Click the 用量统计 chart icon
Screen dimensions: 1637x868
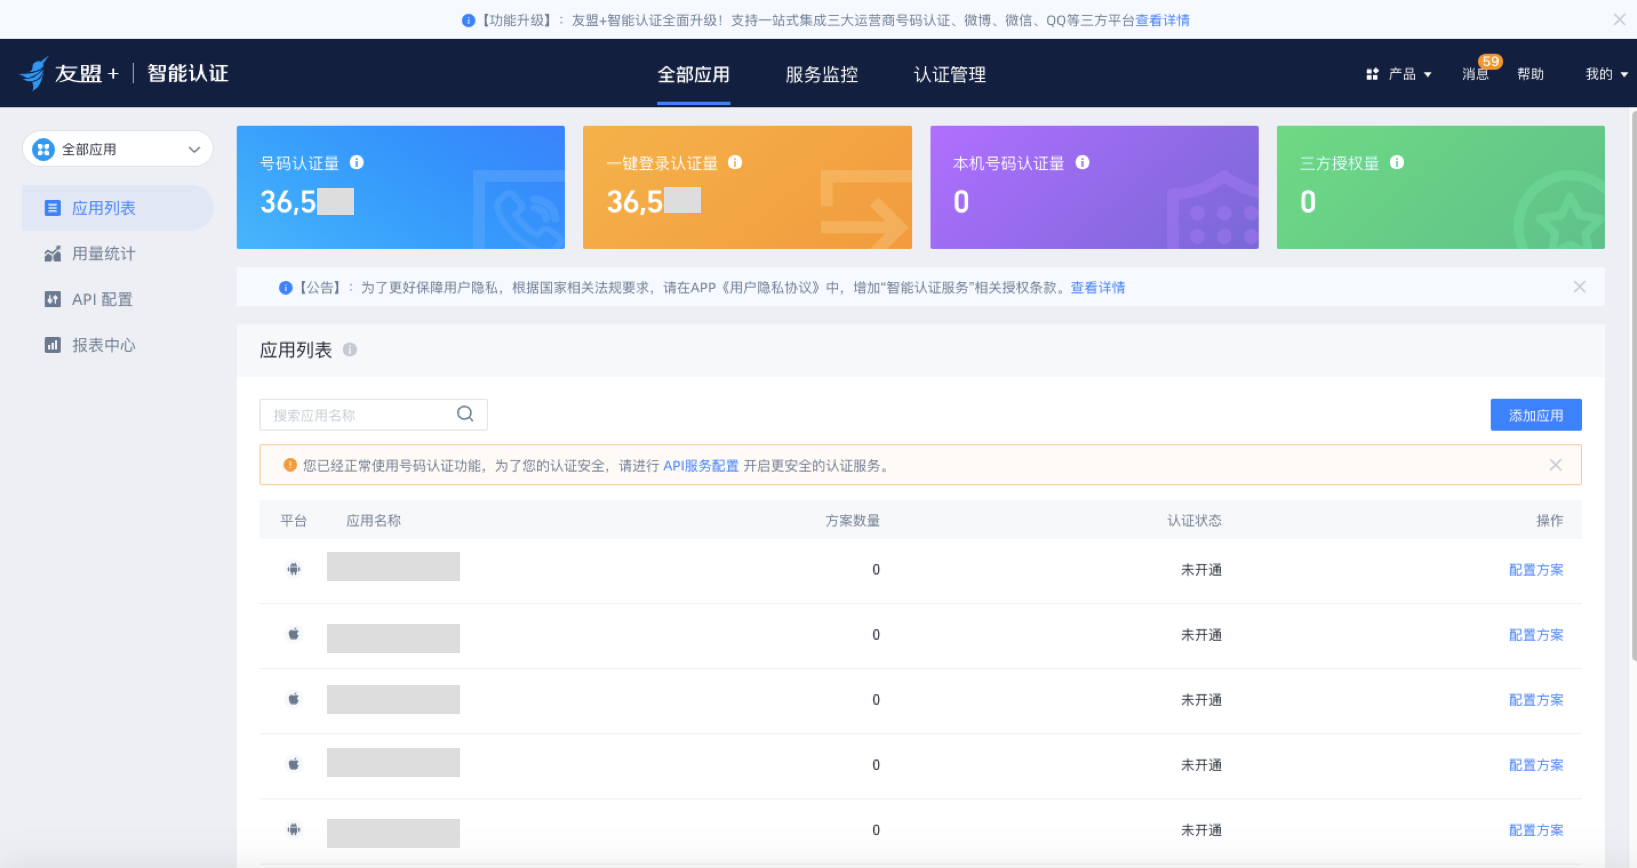click(53, 253)
